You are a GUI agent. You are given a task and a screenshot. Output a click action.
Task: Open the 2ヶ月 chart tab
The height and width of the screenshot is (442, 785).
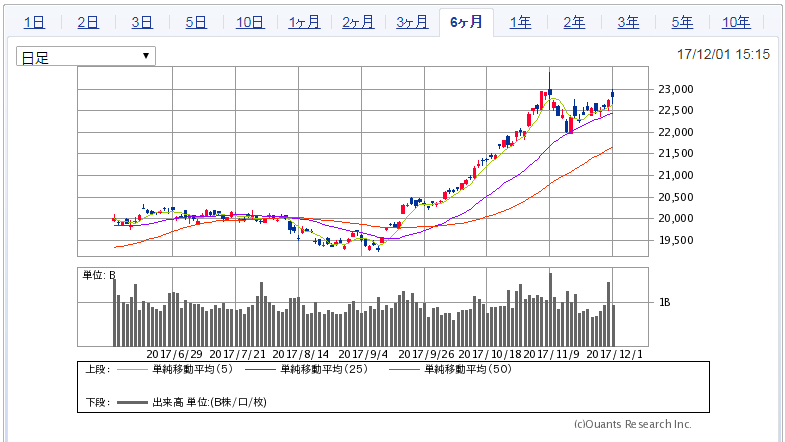tap(358, 22)
